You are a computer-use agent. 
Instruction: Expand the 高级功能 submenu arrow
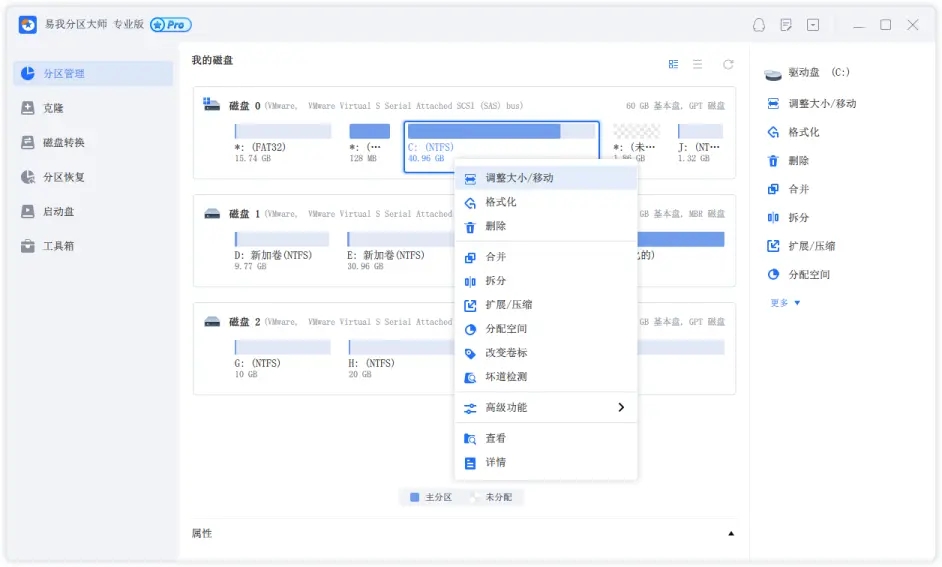621,407
